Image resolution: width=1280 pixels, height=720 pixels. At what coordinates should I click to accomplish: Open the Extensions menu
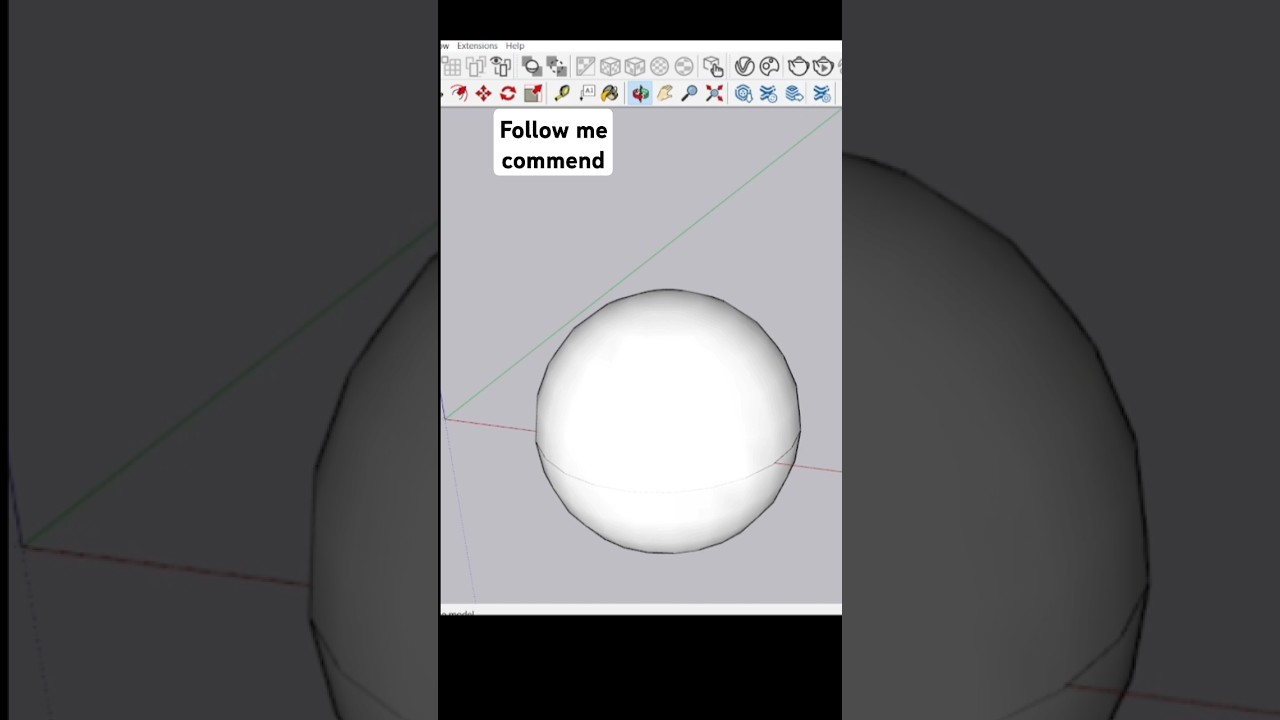[477, 46]
